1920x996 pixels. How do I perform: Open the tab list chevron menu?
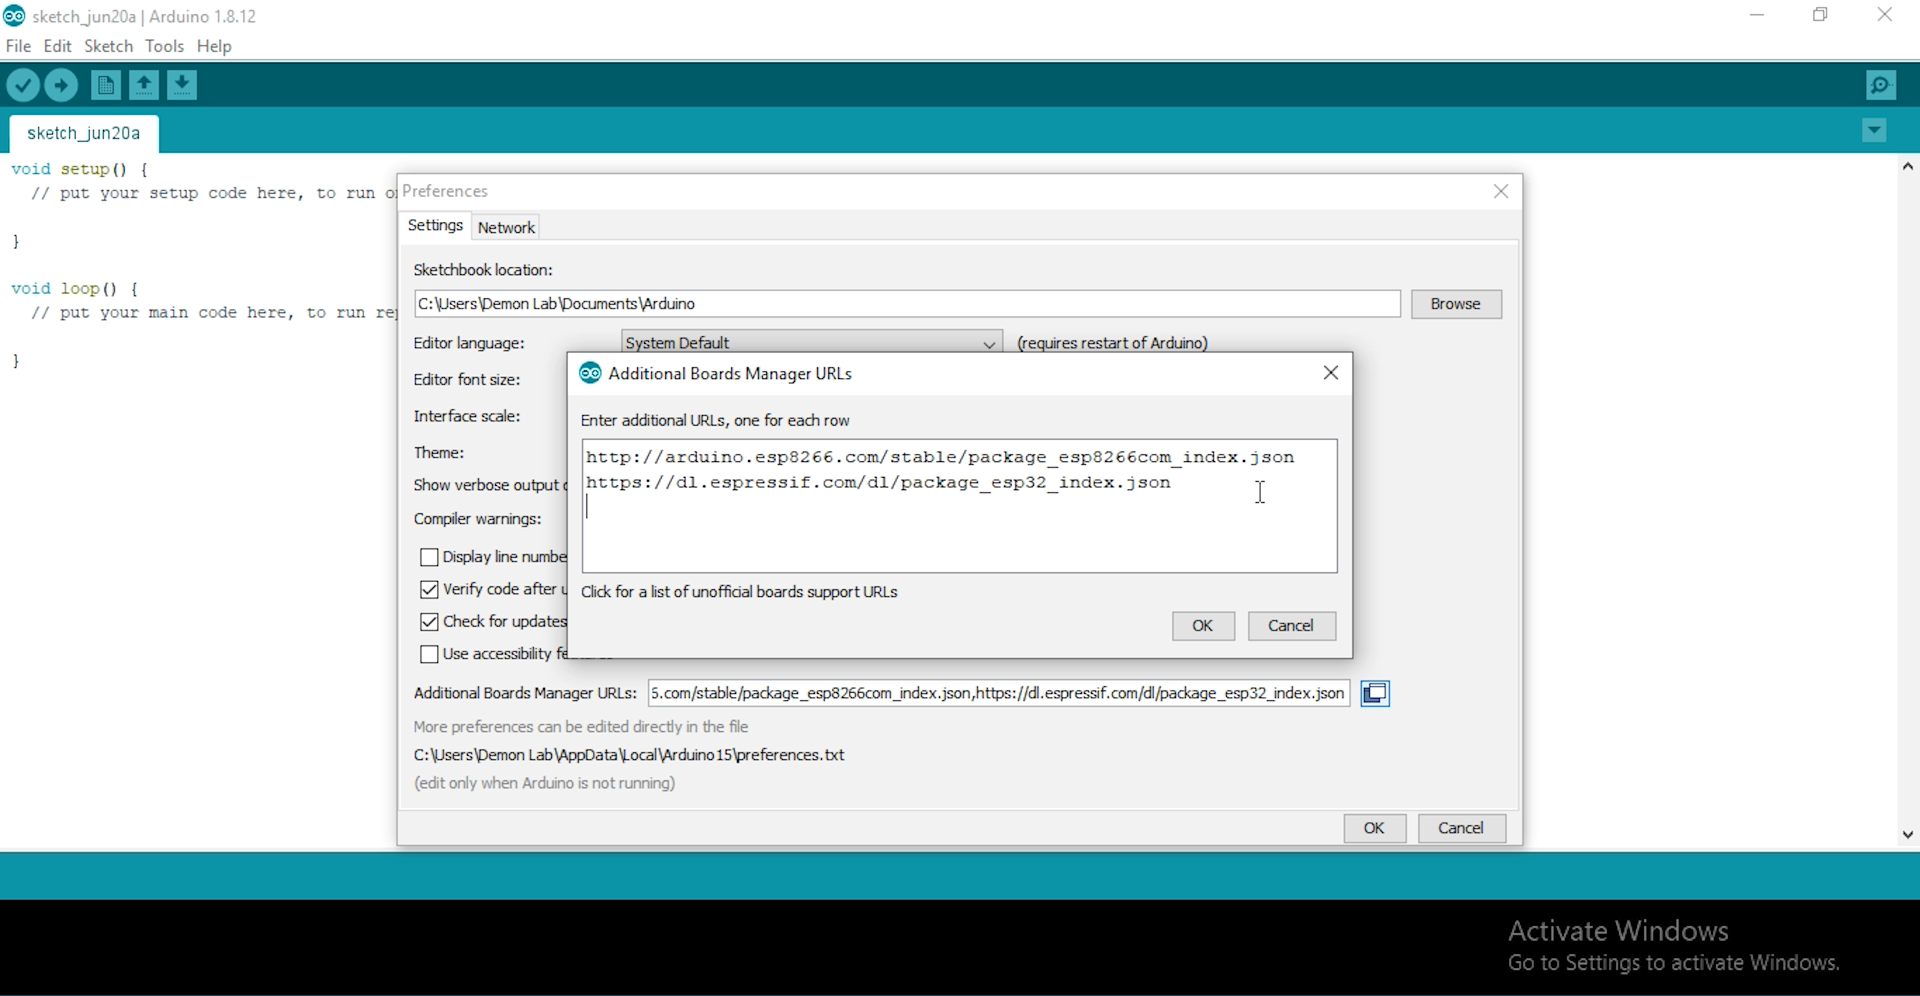click(x=1875, y=130)
